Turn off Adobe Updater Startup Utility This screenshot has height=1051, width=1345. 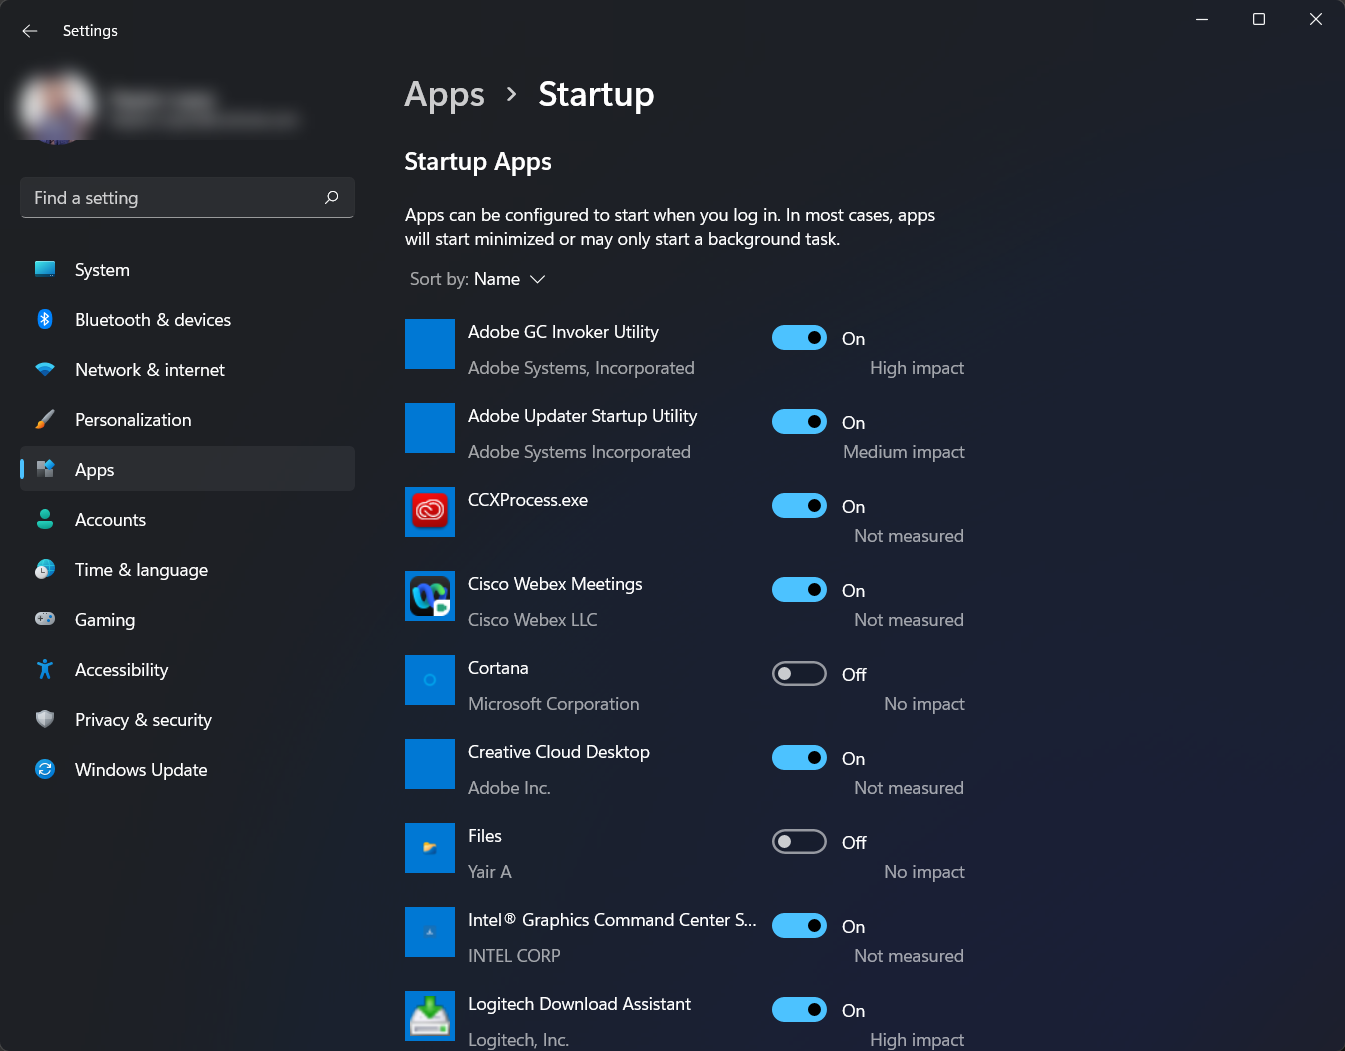(799, 422)
